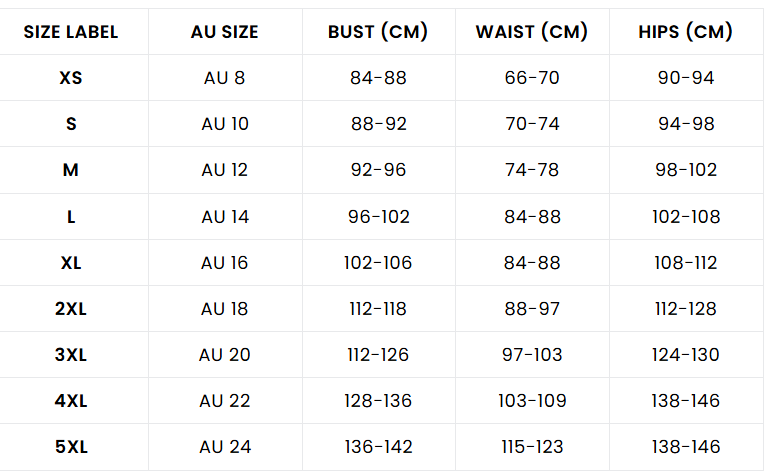Viewport: 770px width, 474px height.
Task: Click the AU SIZE column header
Action: click(x=224, y=32)
